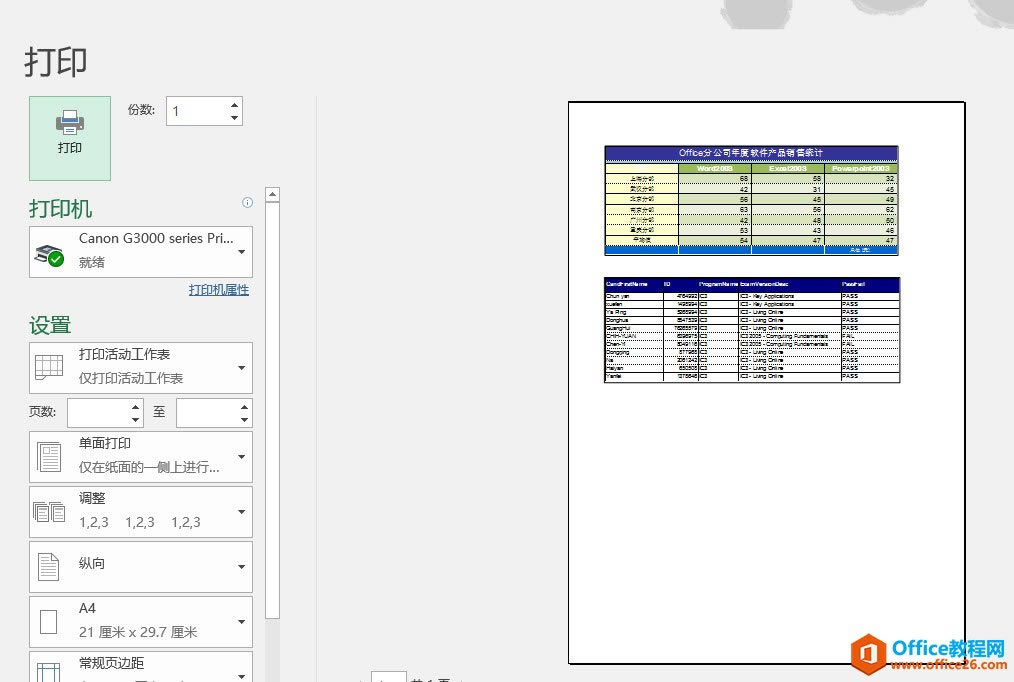Click the Canon printer status icon
The height and width of the screenshot is (682, 1014).
point(49,255)
